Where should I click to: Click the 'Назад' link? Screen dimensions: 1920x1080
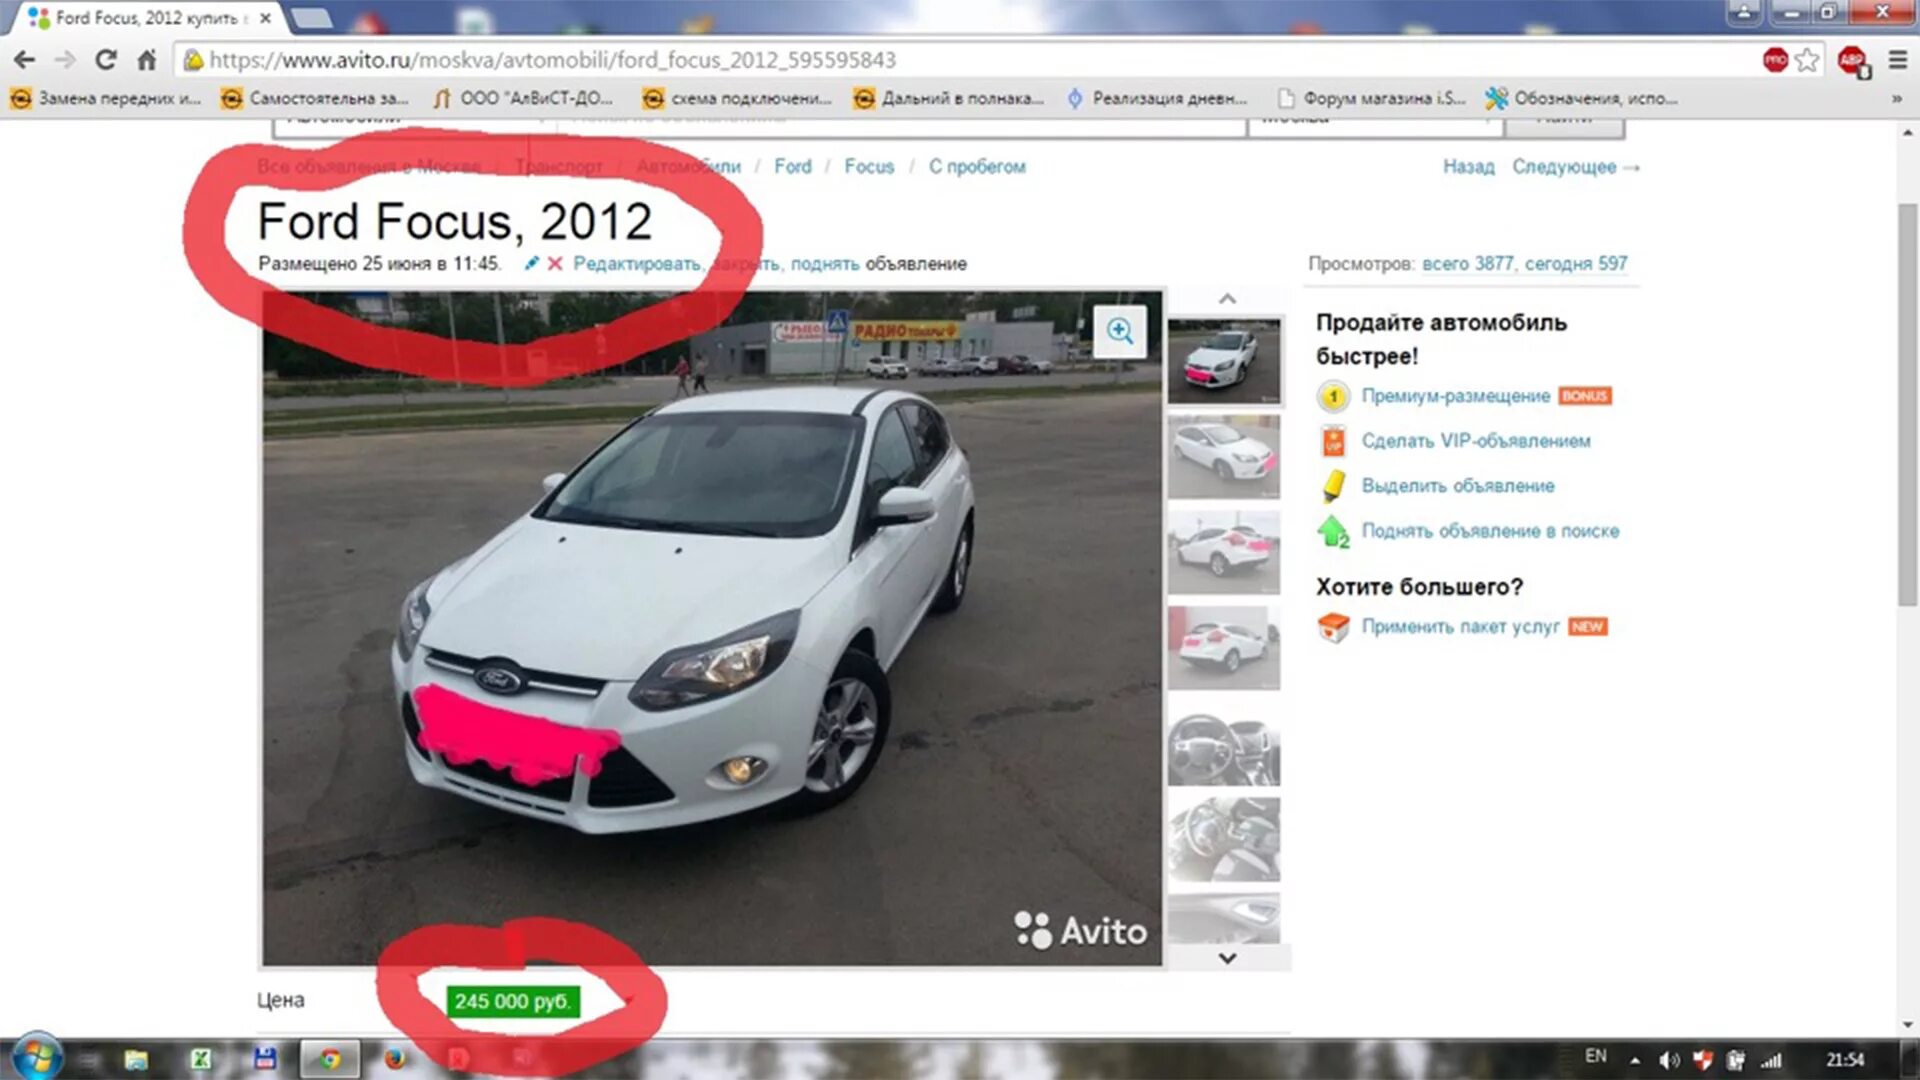1468,167
